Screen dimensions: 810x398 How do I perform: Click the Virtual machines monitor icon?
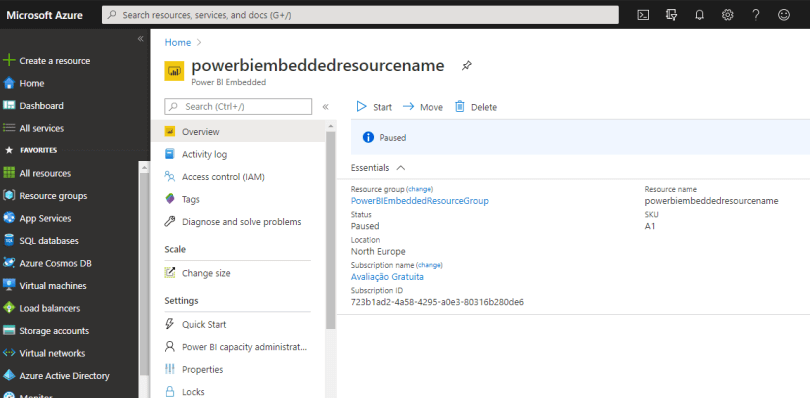click(9, 285)
